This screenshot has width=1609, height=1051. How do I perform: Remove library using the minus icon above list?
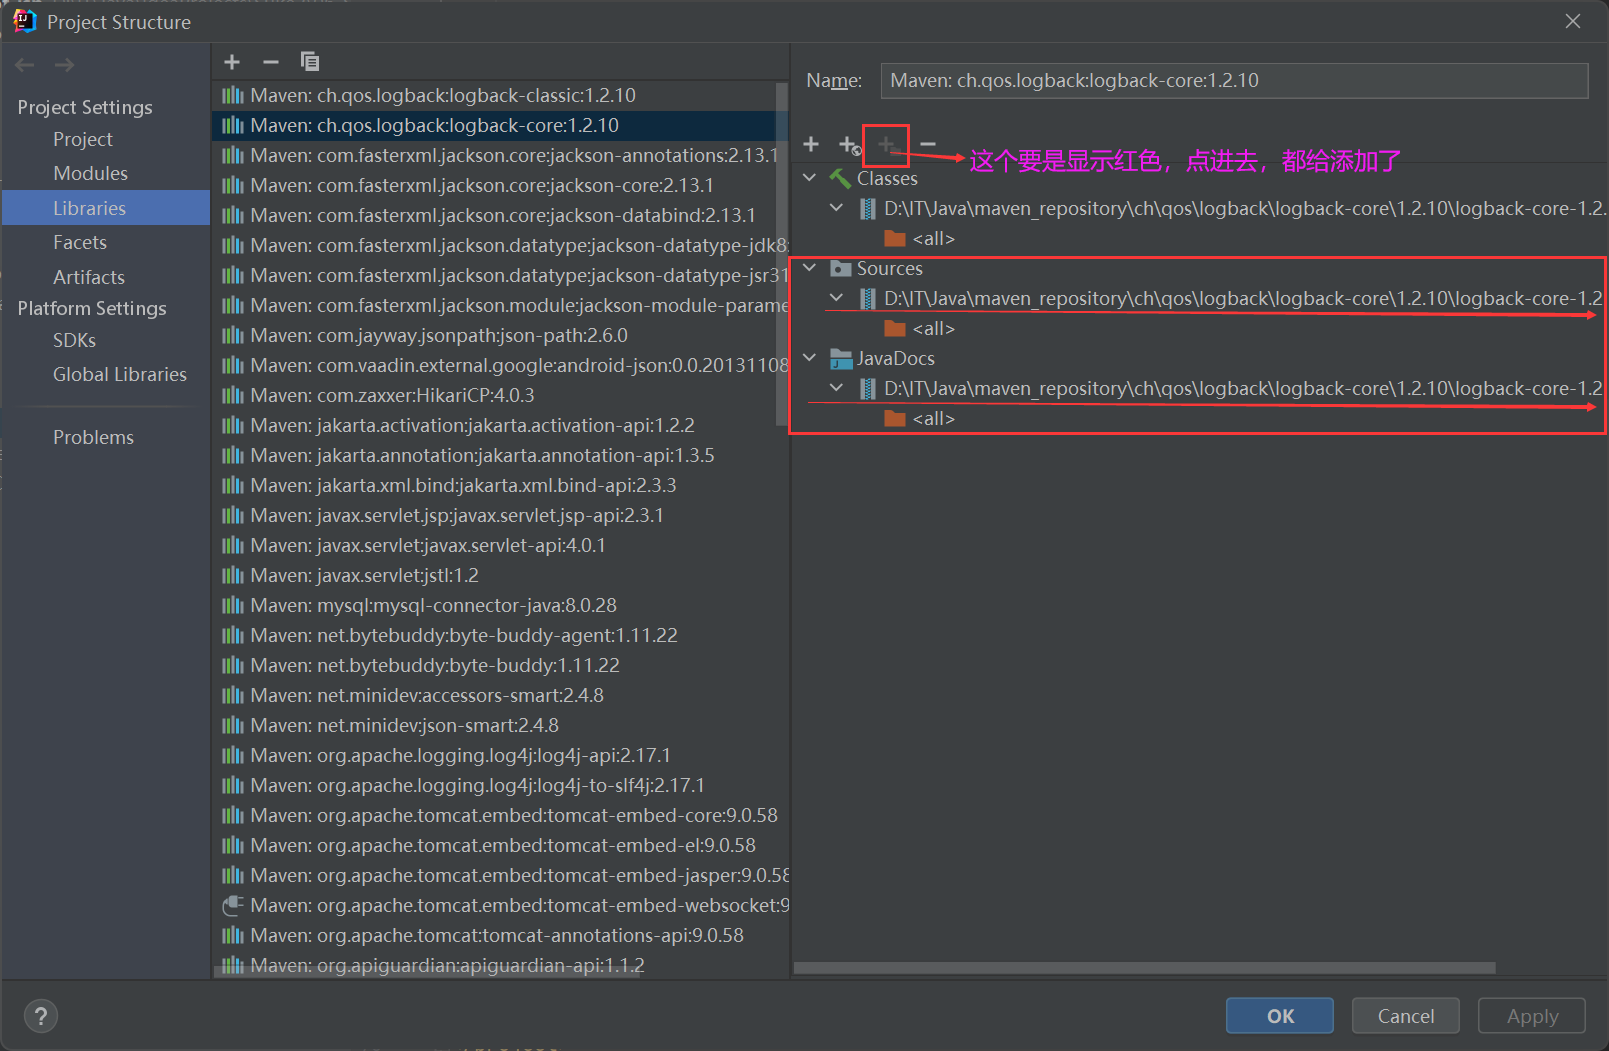click(x=270, y=61)
